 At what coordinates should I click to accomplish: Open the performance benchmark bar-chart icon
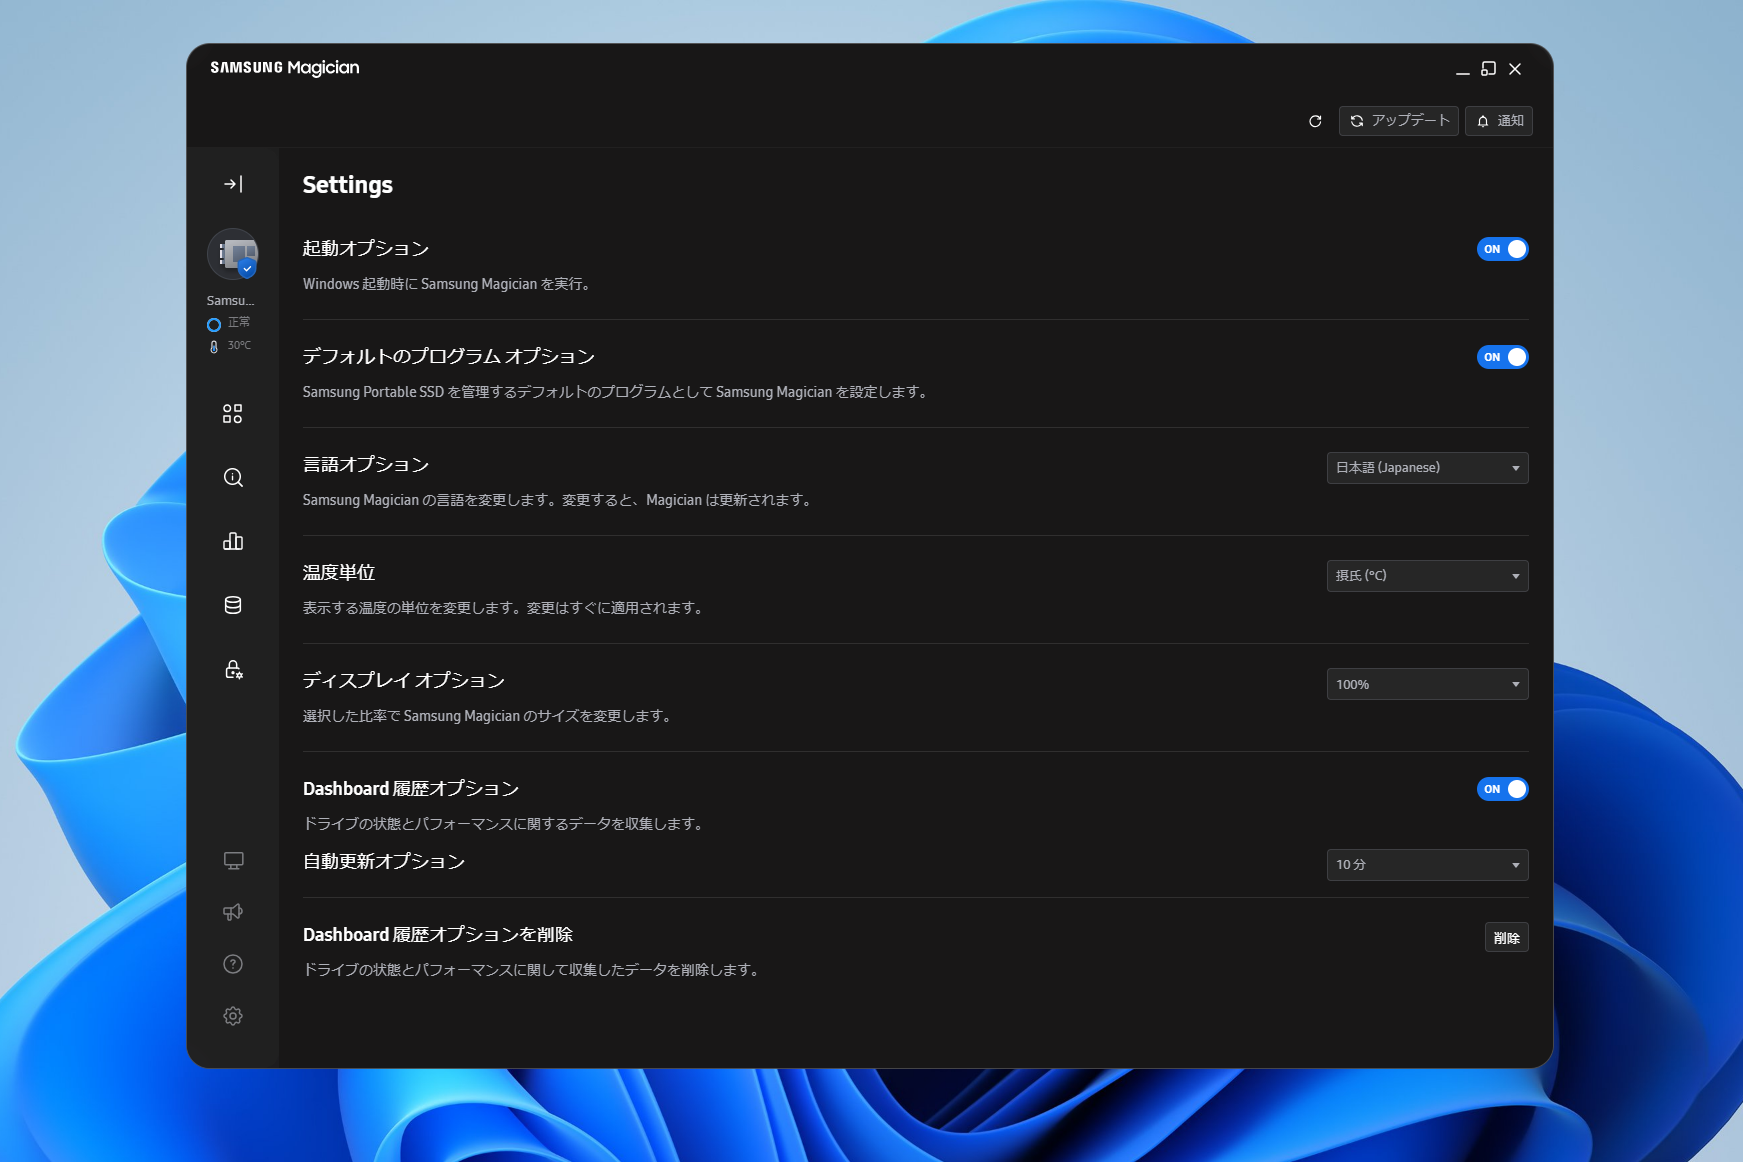click(x=233, y=541)
